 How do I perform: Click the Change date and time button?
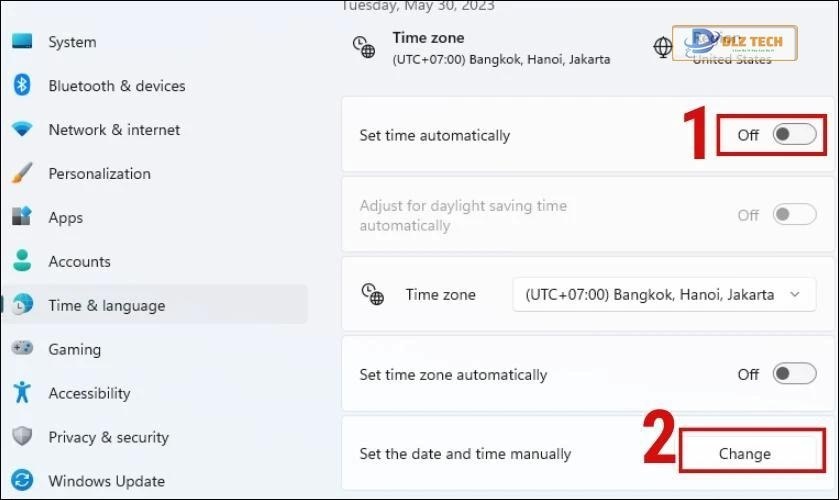(x=745, y=453)
